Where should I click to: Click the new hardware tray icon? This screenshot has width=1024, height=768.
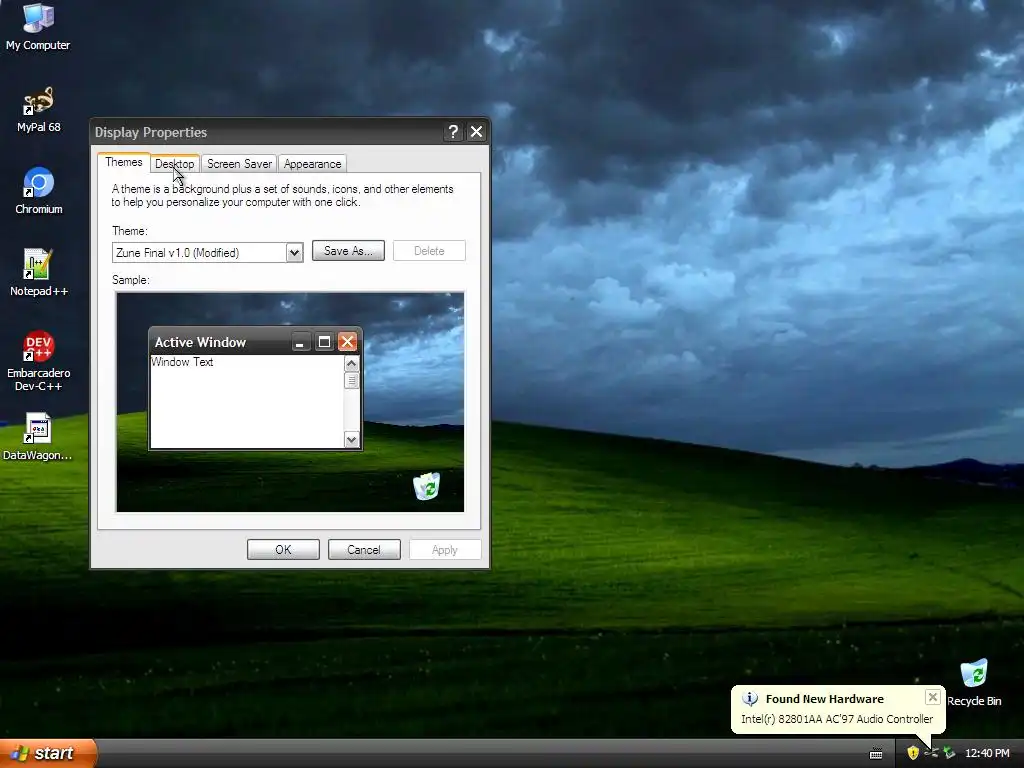[931, 753]
